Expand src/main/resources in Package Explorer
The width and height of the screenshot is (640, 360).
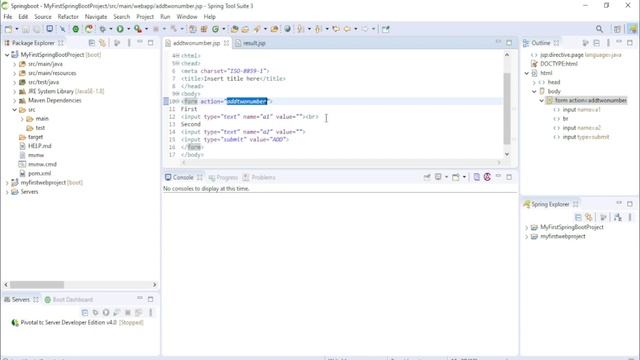pyautogui.click(x=15, y=73)
